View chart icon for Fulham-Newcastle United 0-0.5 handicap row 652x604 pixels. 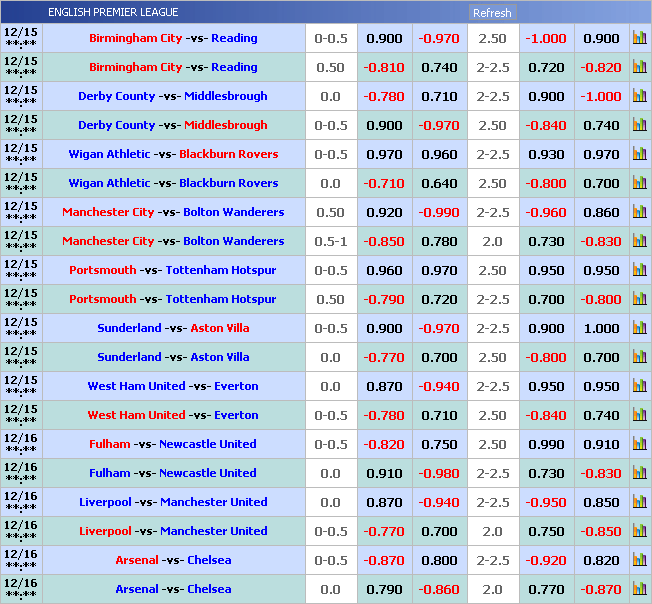click(x=639, y=445)
